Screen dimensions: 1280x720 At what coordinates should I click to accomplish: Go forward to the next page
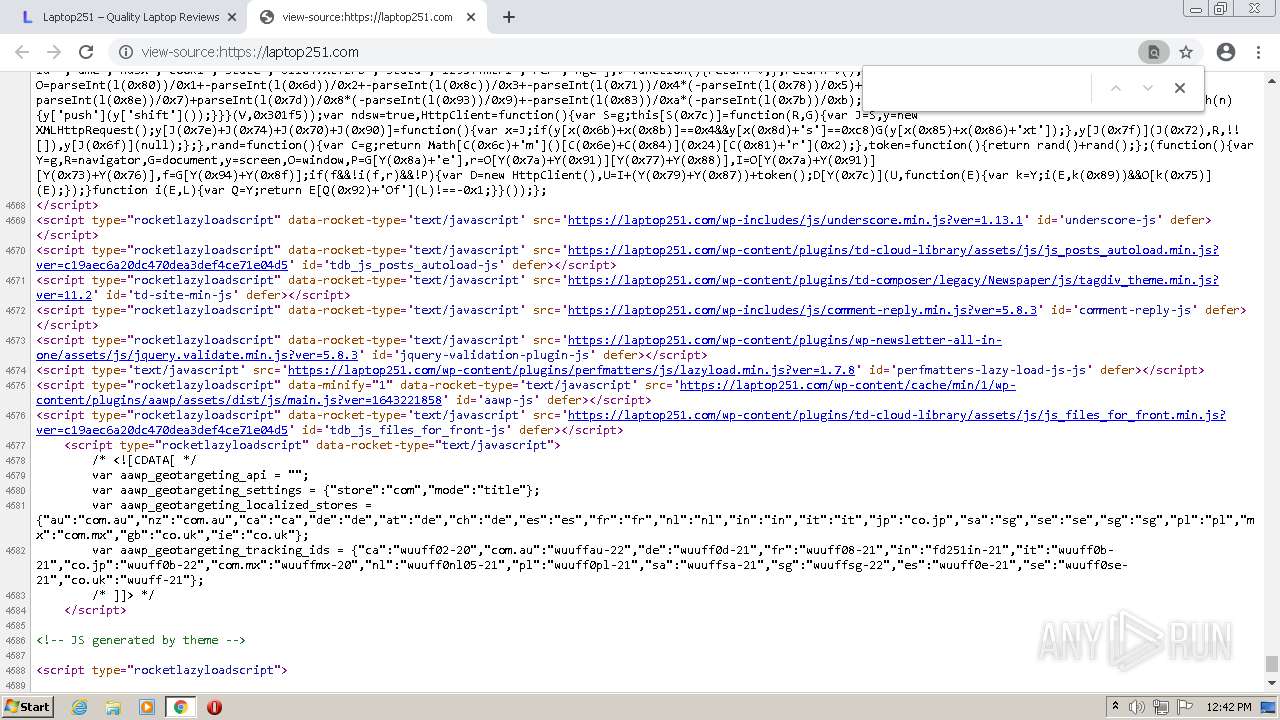click(x=54, y=52)
